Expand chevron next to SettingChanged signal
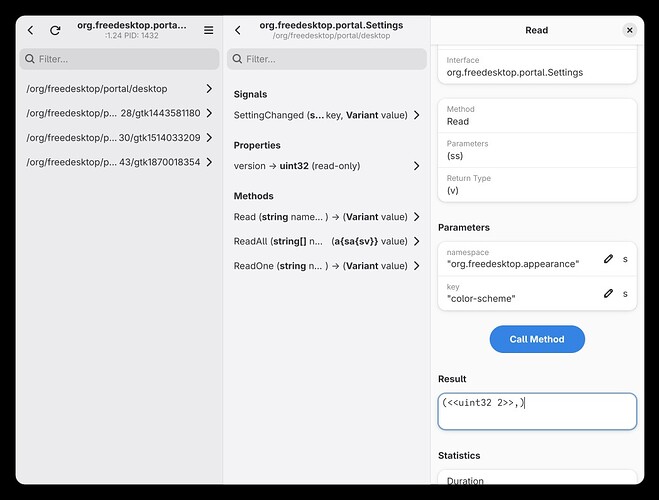This screenshot has height=500, width=659. [x=416, y=115]
